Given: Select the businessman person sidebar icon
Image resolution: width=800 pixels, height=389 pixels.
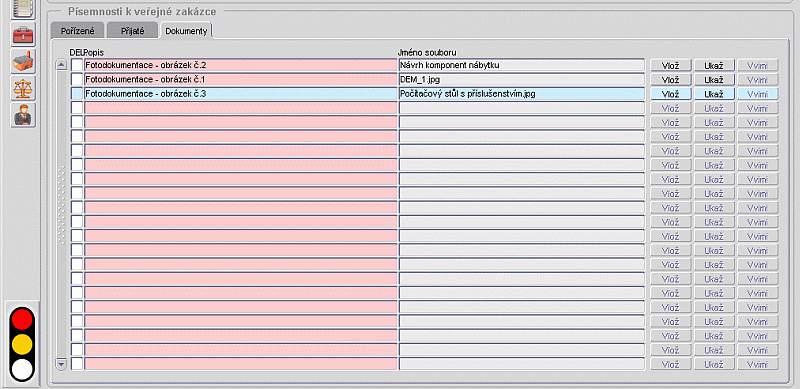Looking at the screenshot, I should (23, 115).
